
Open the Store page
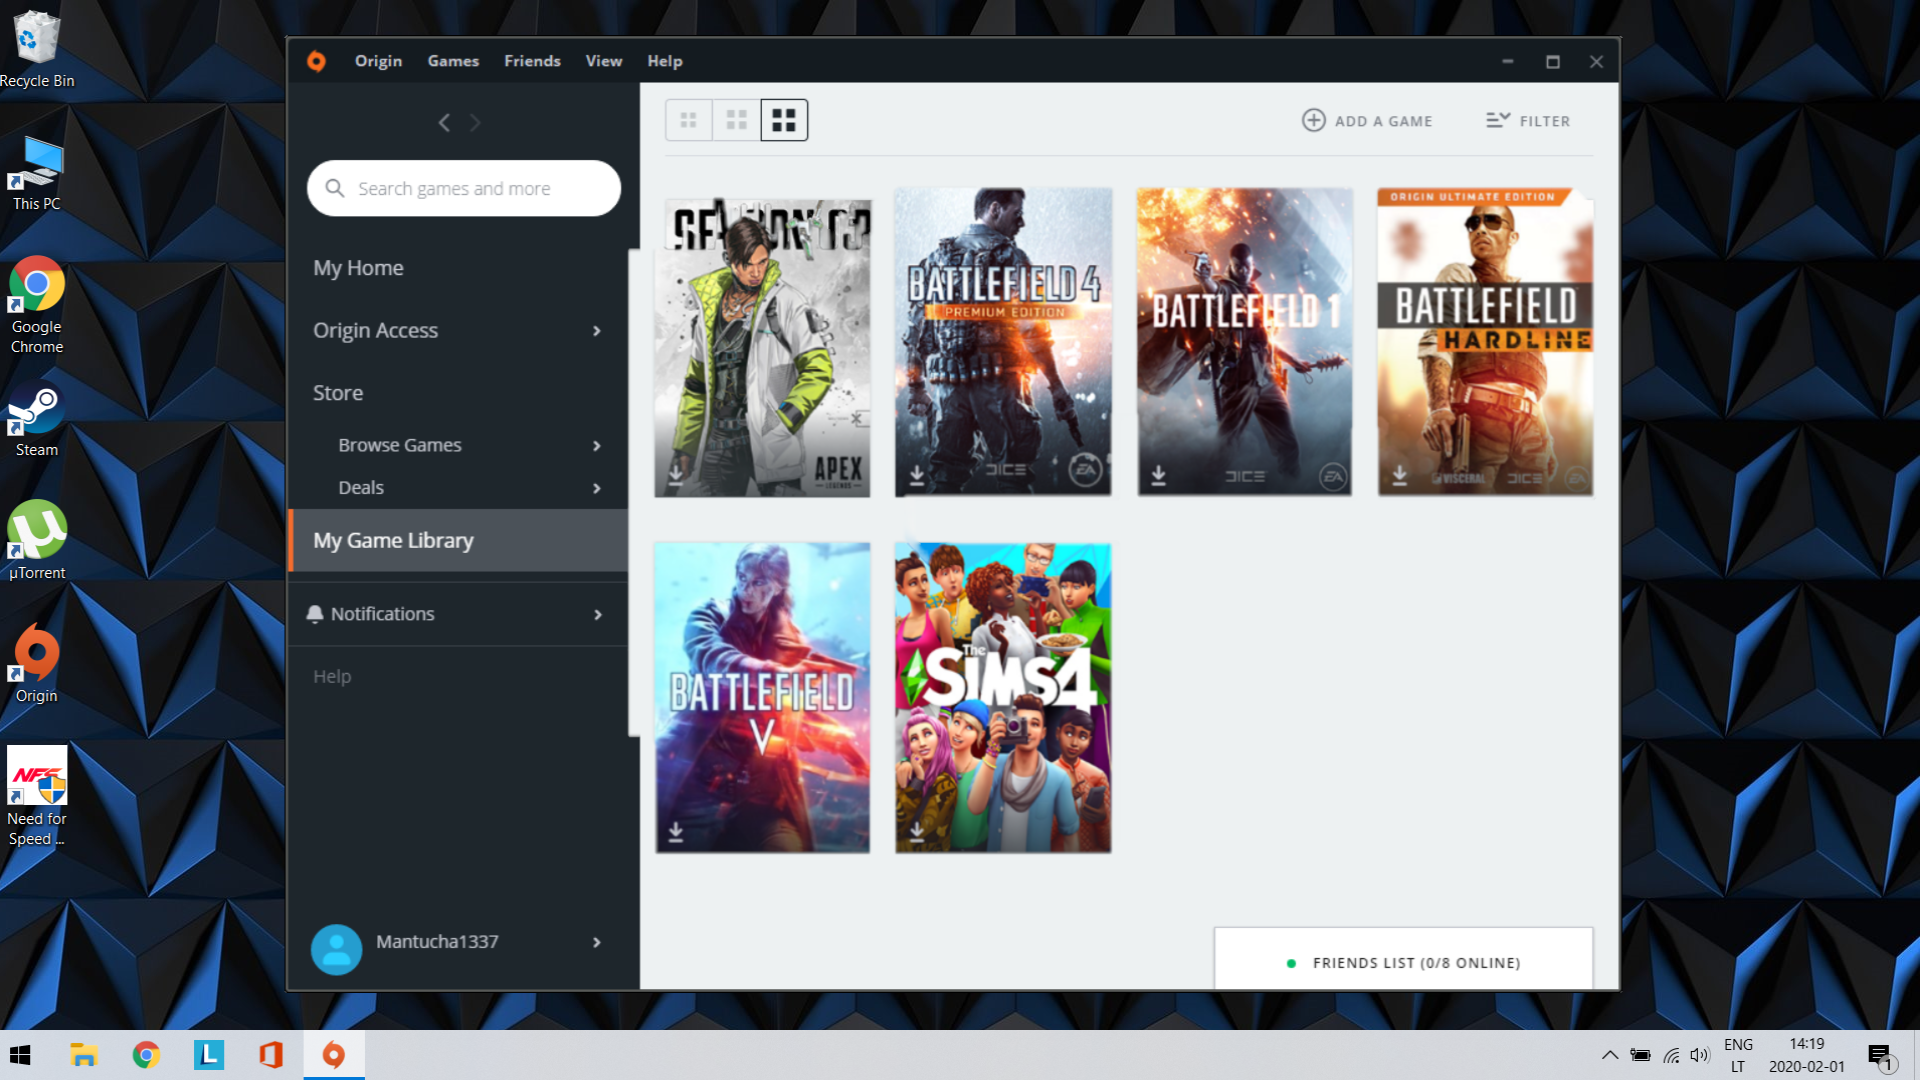[x=338, y=393]
